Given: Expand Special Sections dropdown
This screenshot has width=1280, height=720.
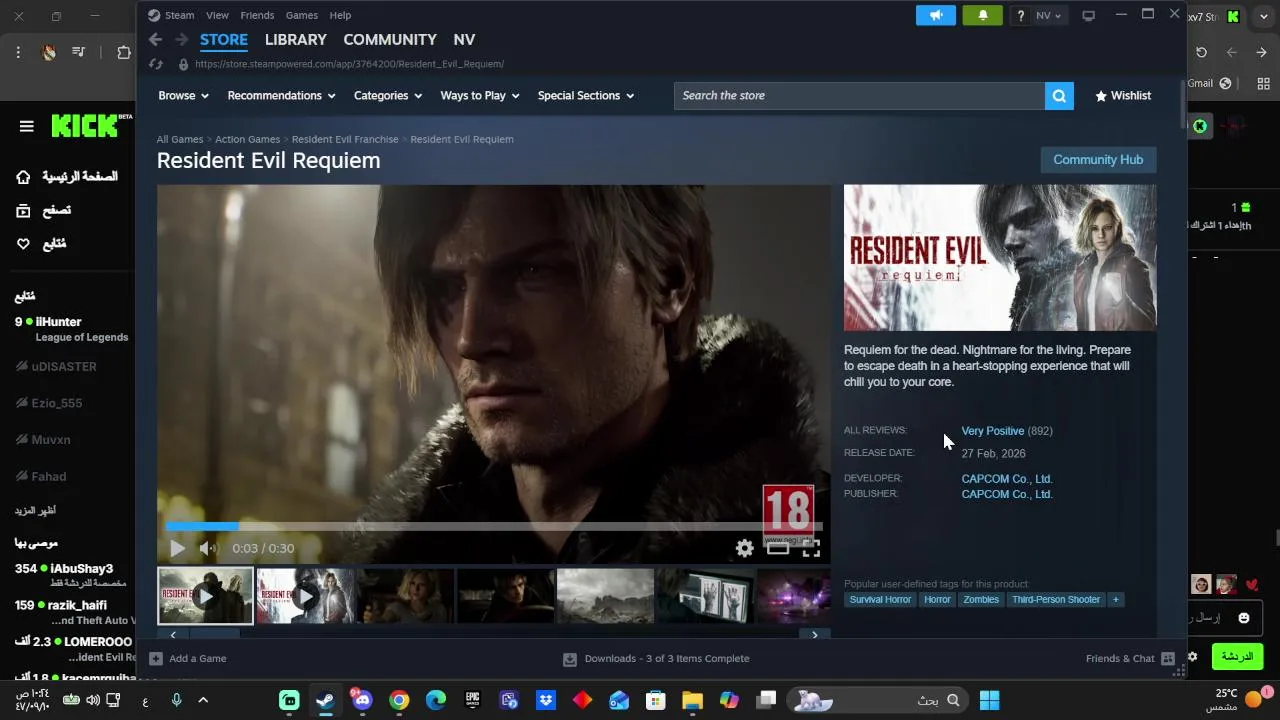Looking at the screenshot, I should tap(586, 96).
